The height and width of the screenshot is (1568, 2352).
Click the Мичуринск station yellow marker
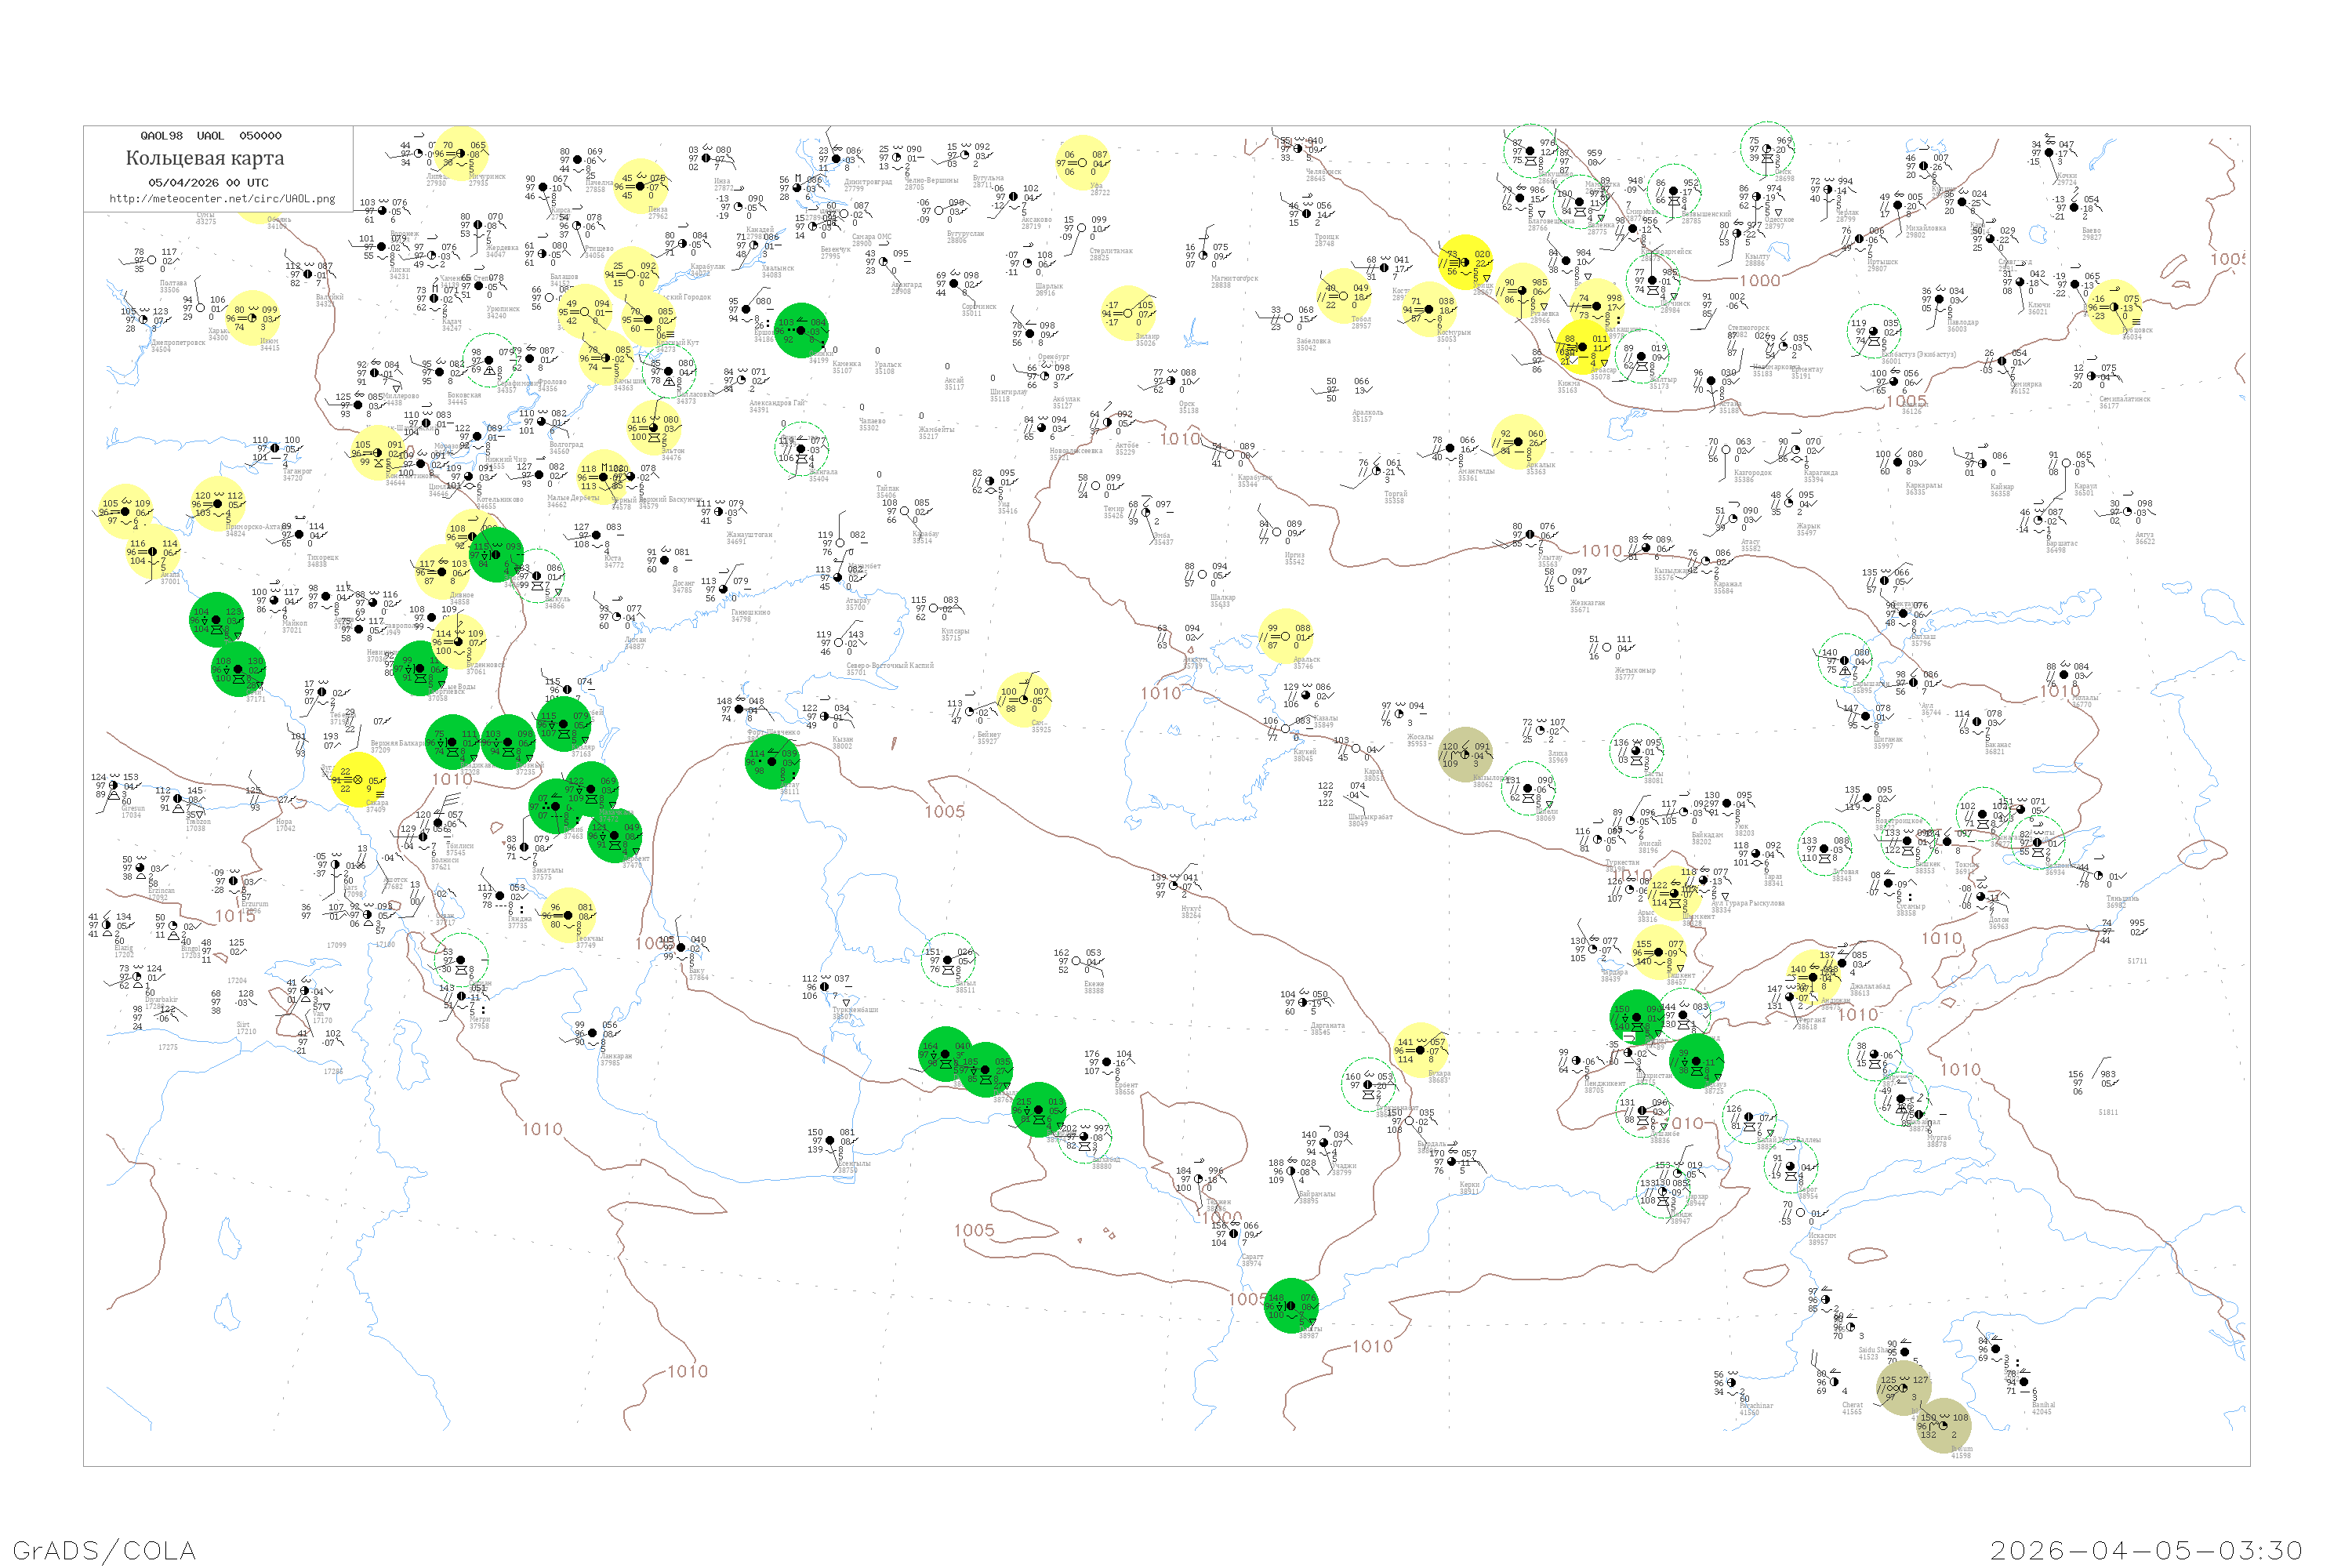pyautogui.click(x=462, y=155)
